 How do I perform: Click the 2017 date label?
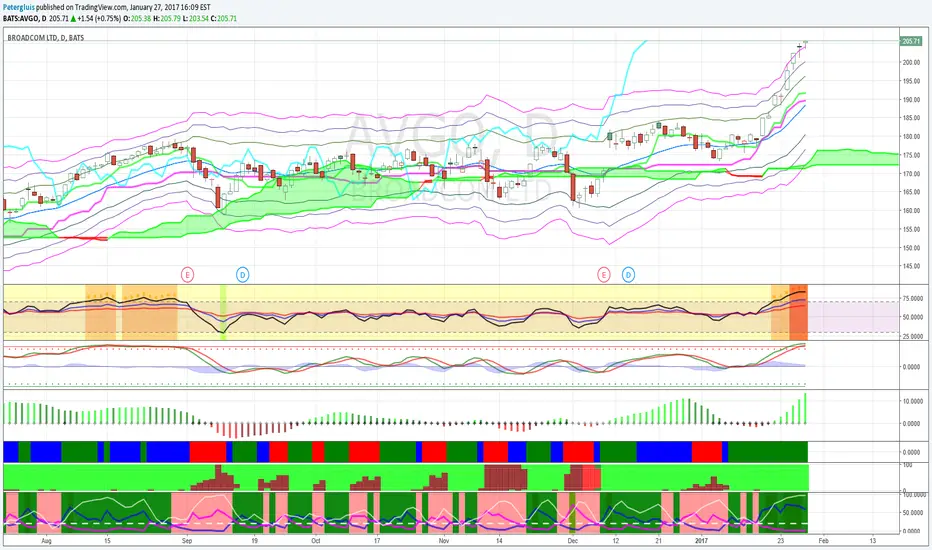(x=701, y=541)
